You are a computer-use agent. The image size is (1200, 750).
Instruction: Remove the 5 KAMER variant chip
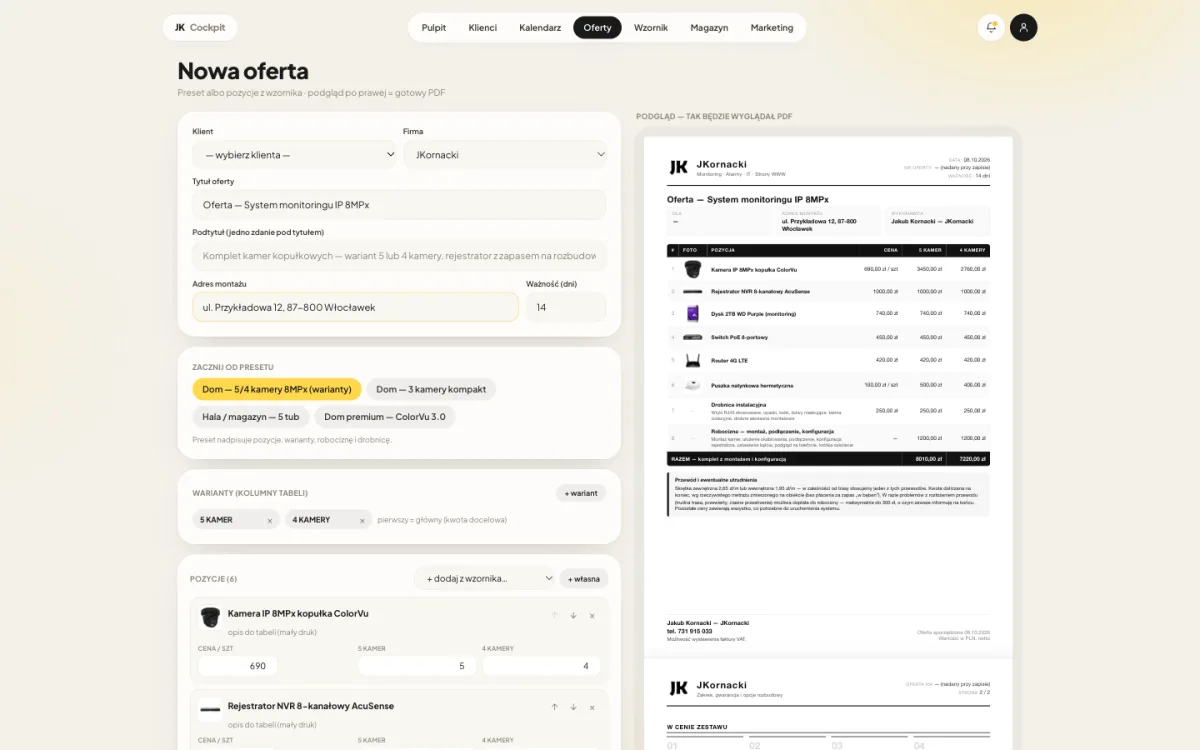tap(269, 520)
